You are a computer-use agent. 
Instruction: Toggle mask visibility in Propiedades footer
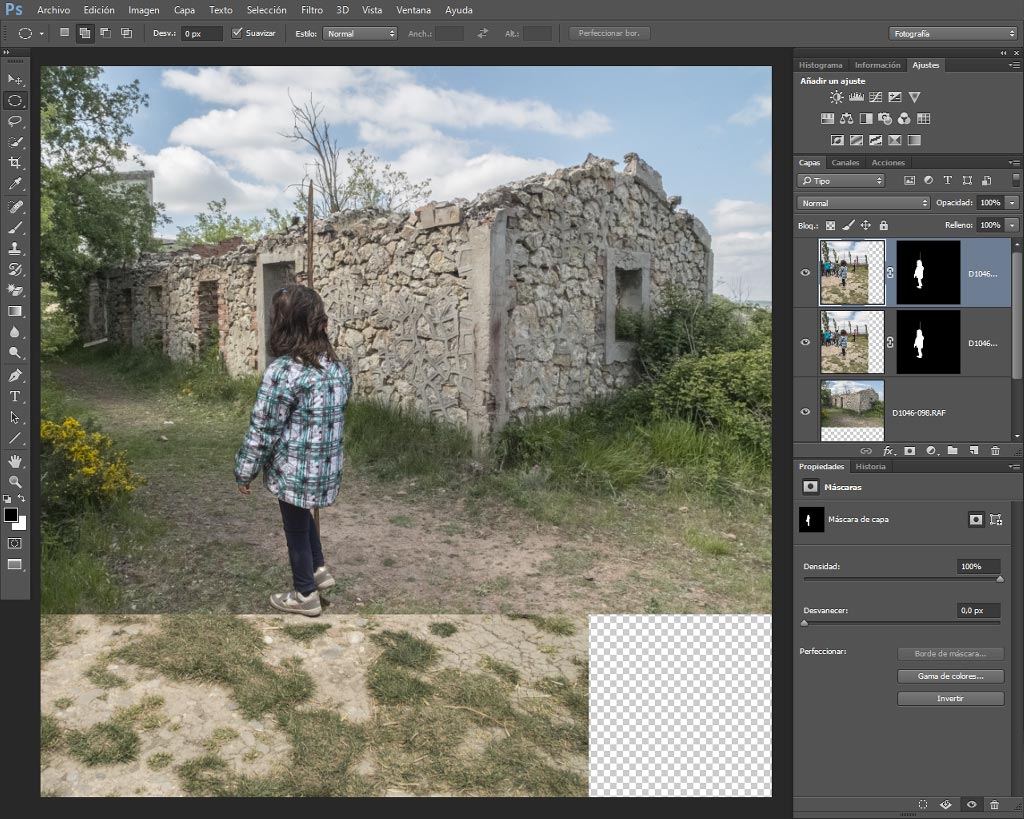(x=971, y=805)
